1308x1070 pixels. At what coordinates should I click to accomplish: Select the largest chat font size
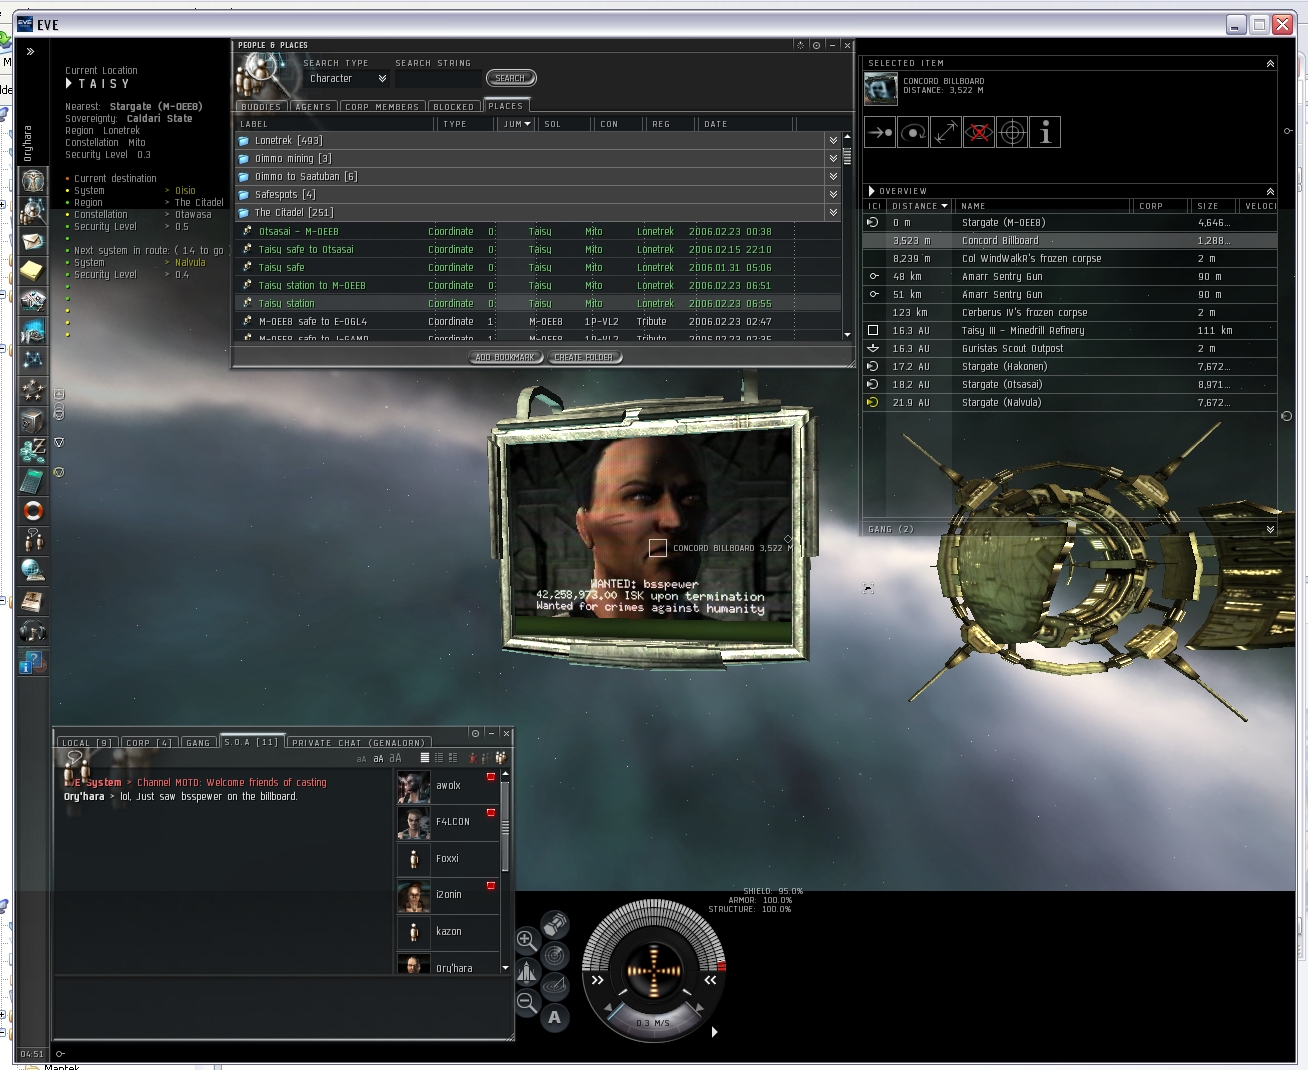coord(395,758)
